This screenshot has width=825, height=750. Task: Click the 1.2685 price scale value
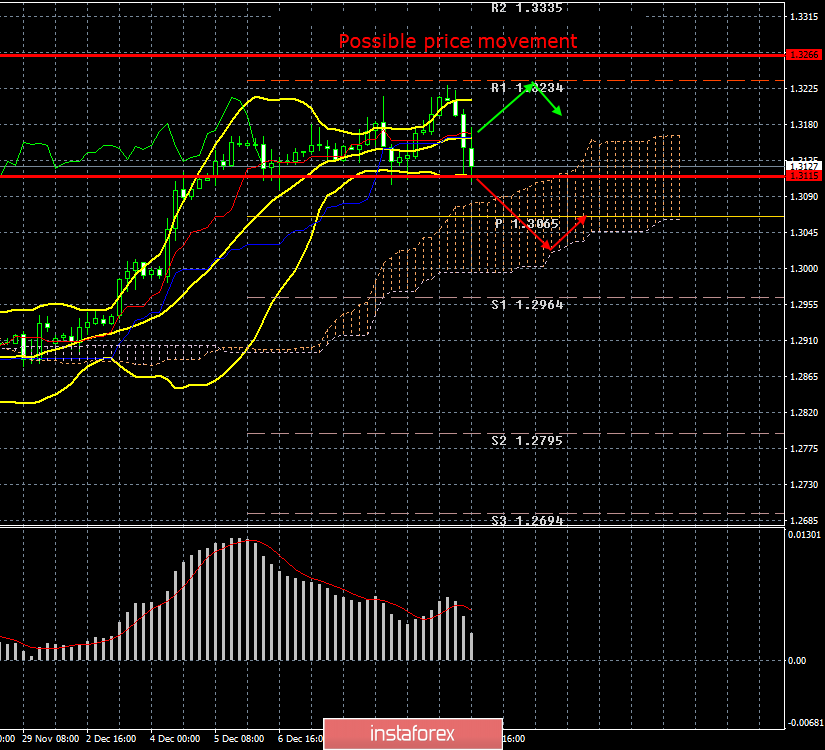click(x=804, y=521)
